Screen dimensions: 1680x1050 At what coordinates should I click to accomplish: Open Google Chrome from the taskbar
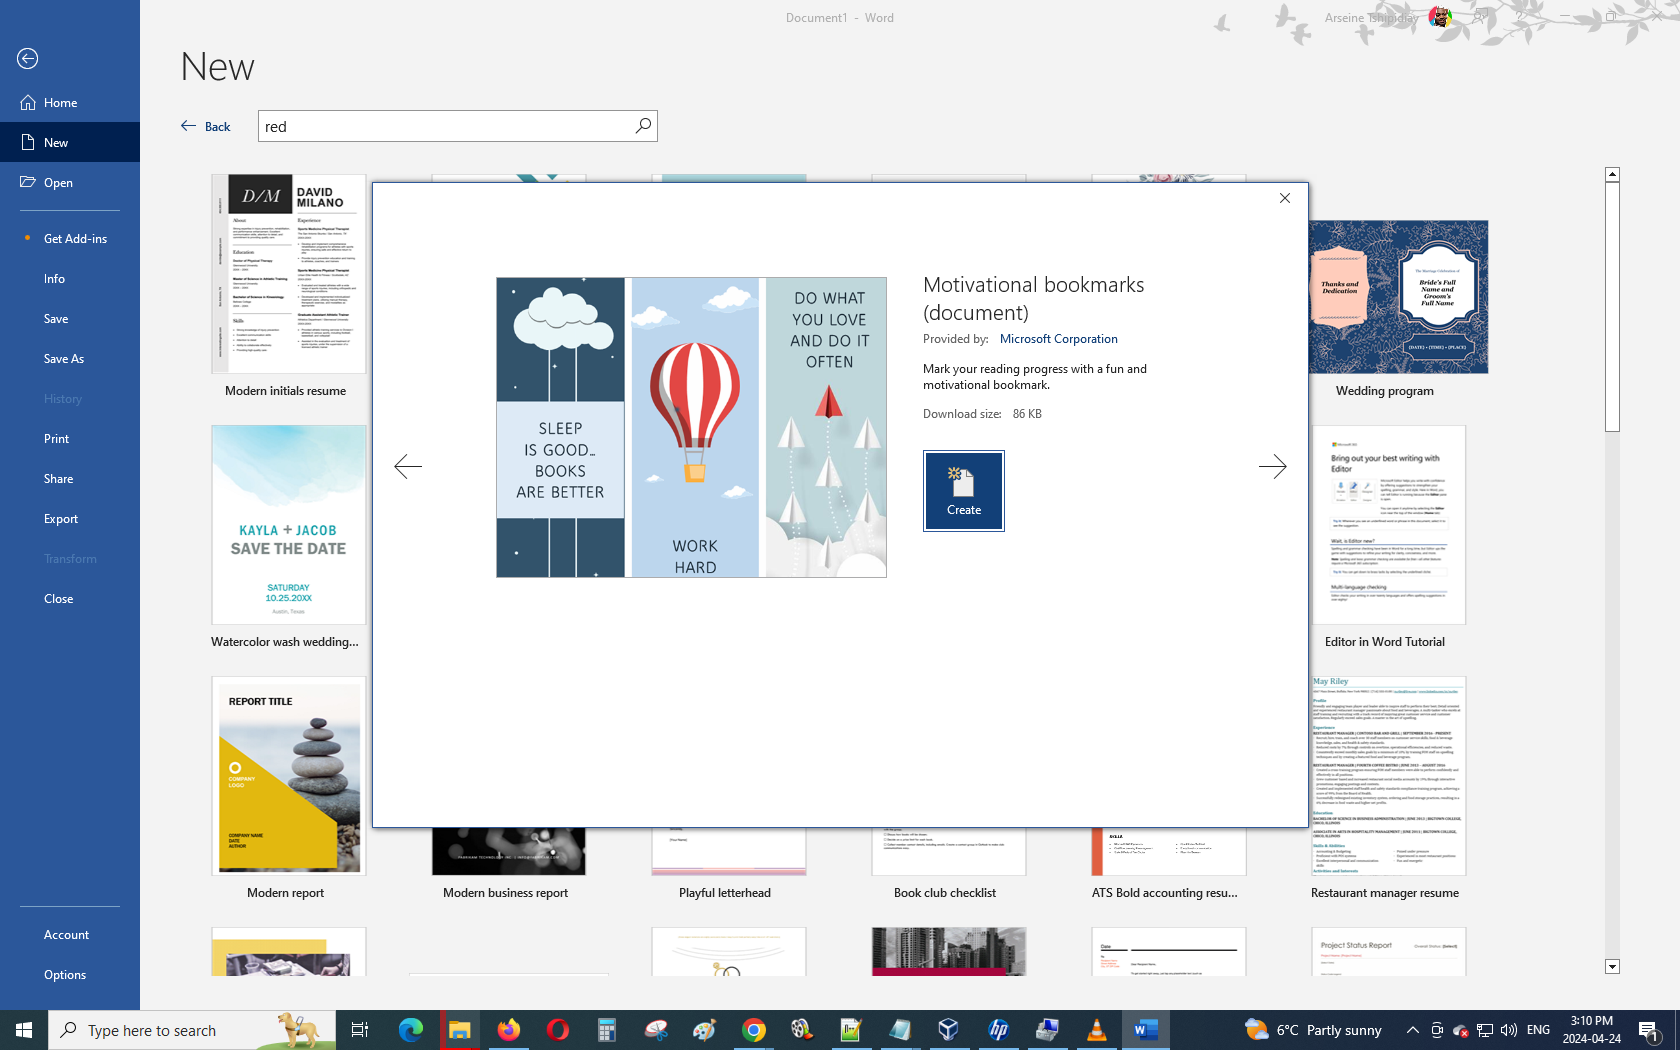click(754, 1030)
